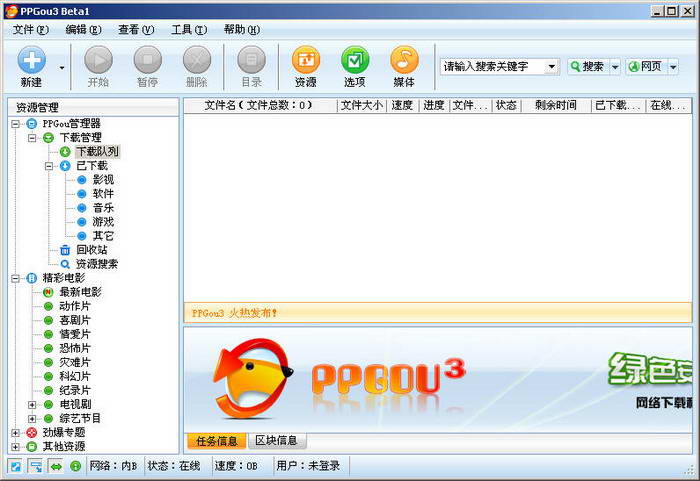Click the 劲爆专题 red icon
The image size is (700, 481).
click(x=32, y=432)
